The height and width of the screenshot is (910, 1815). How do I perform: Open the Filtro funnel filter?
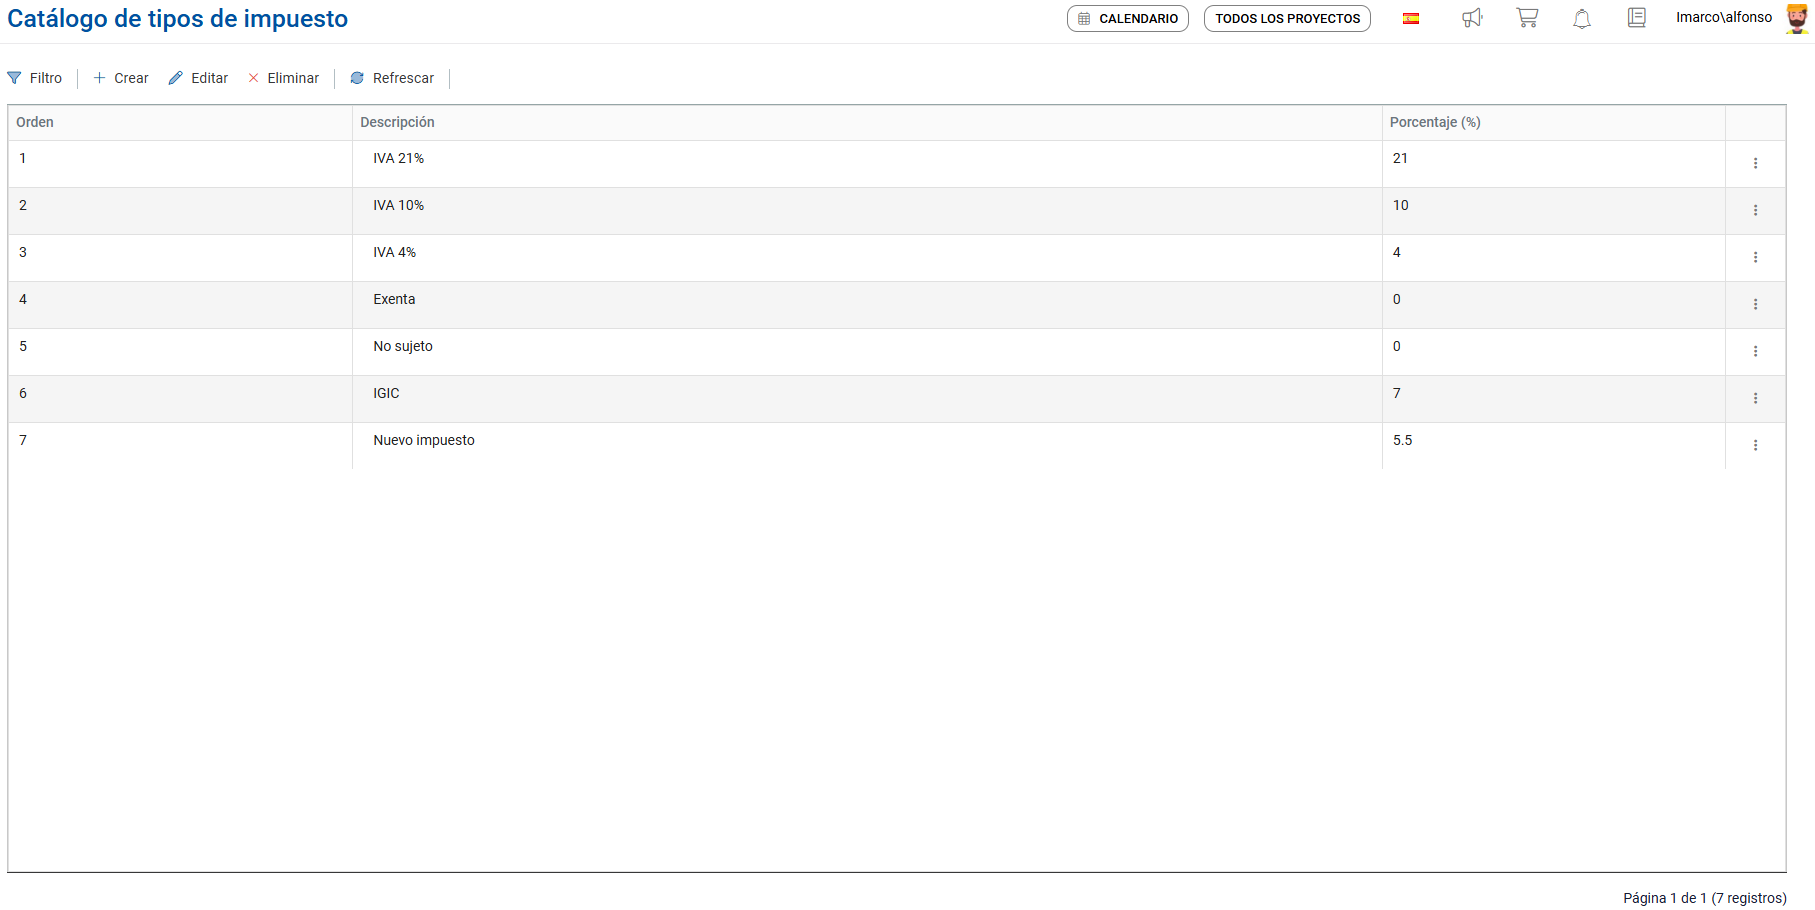point(35,78)
